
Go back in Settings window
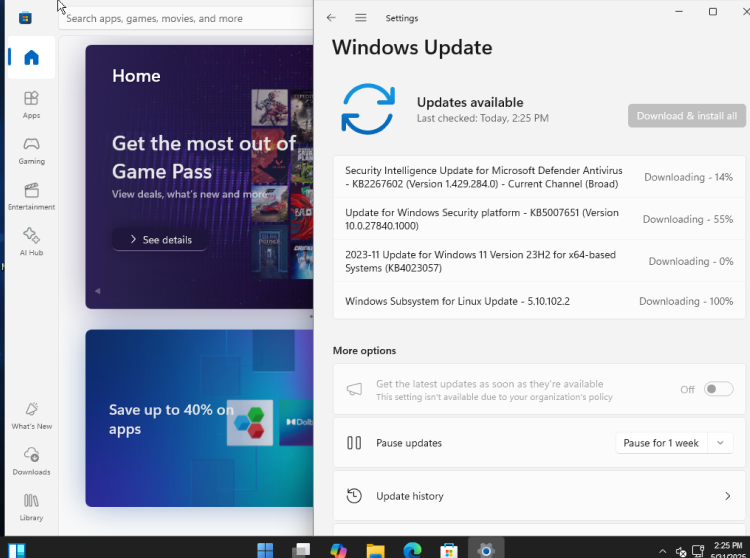pos(331,18)
